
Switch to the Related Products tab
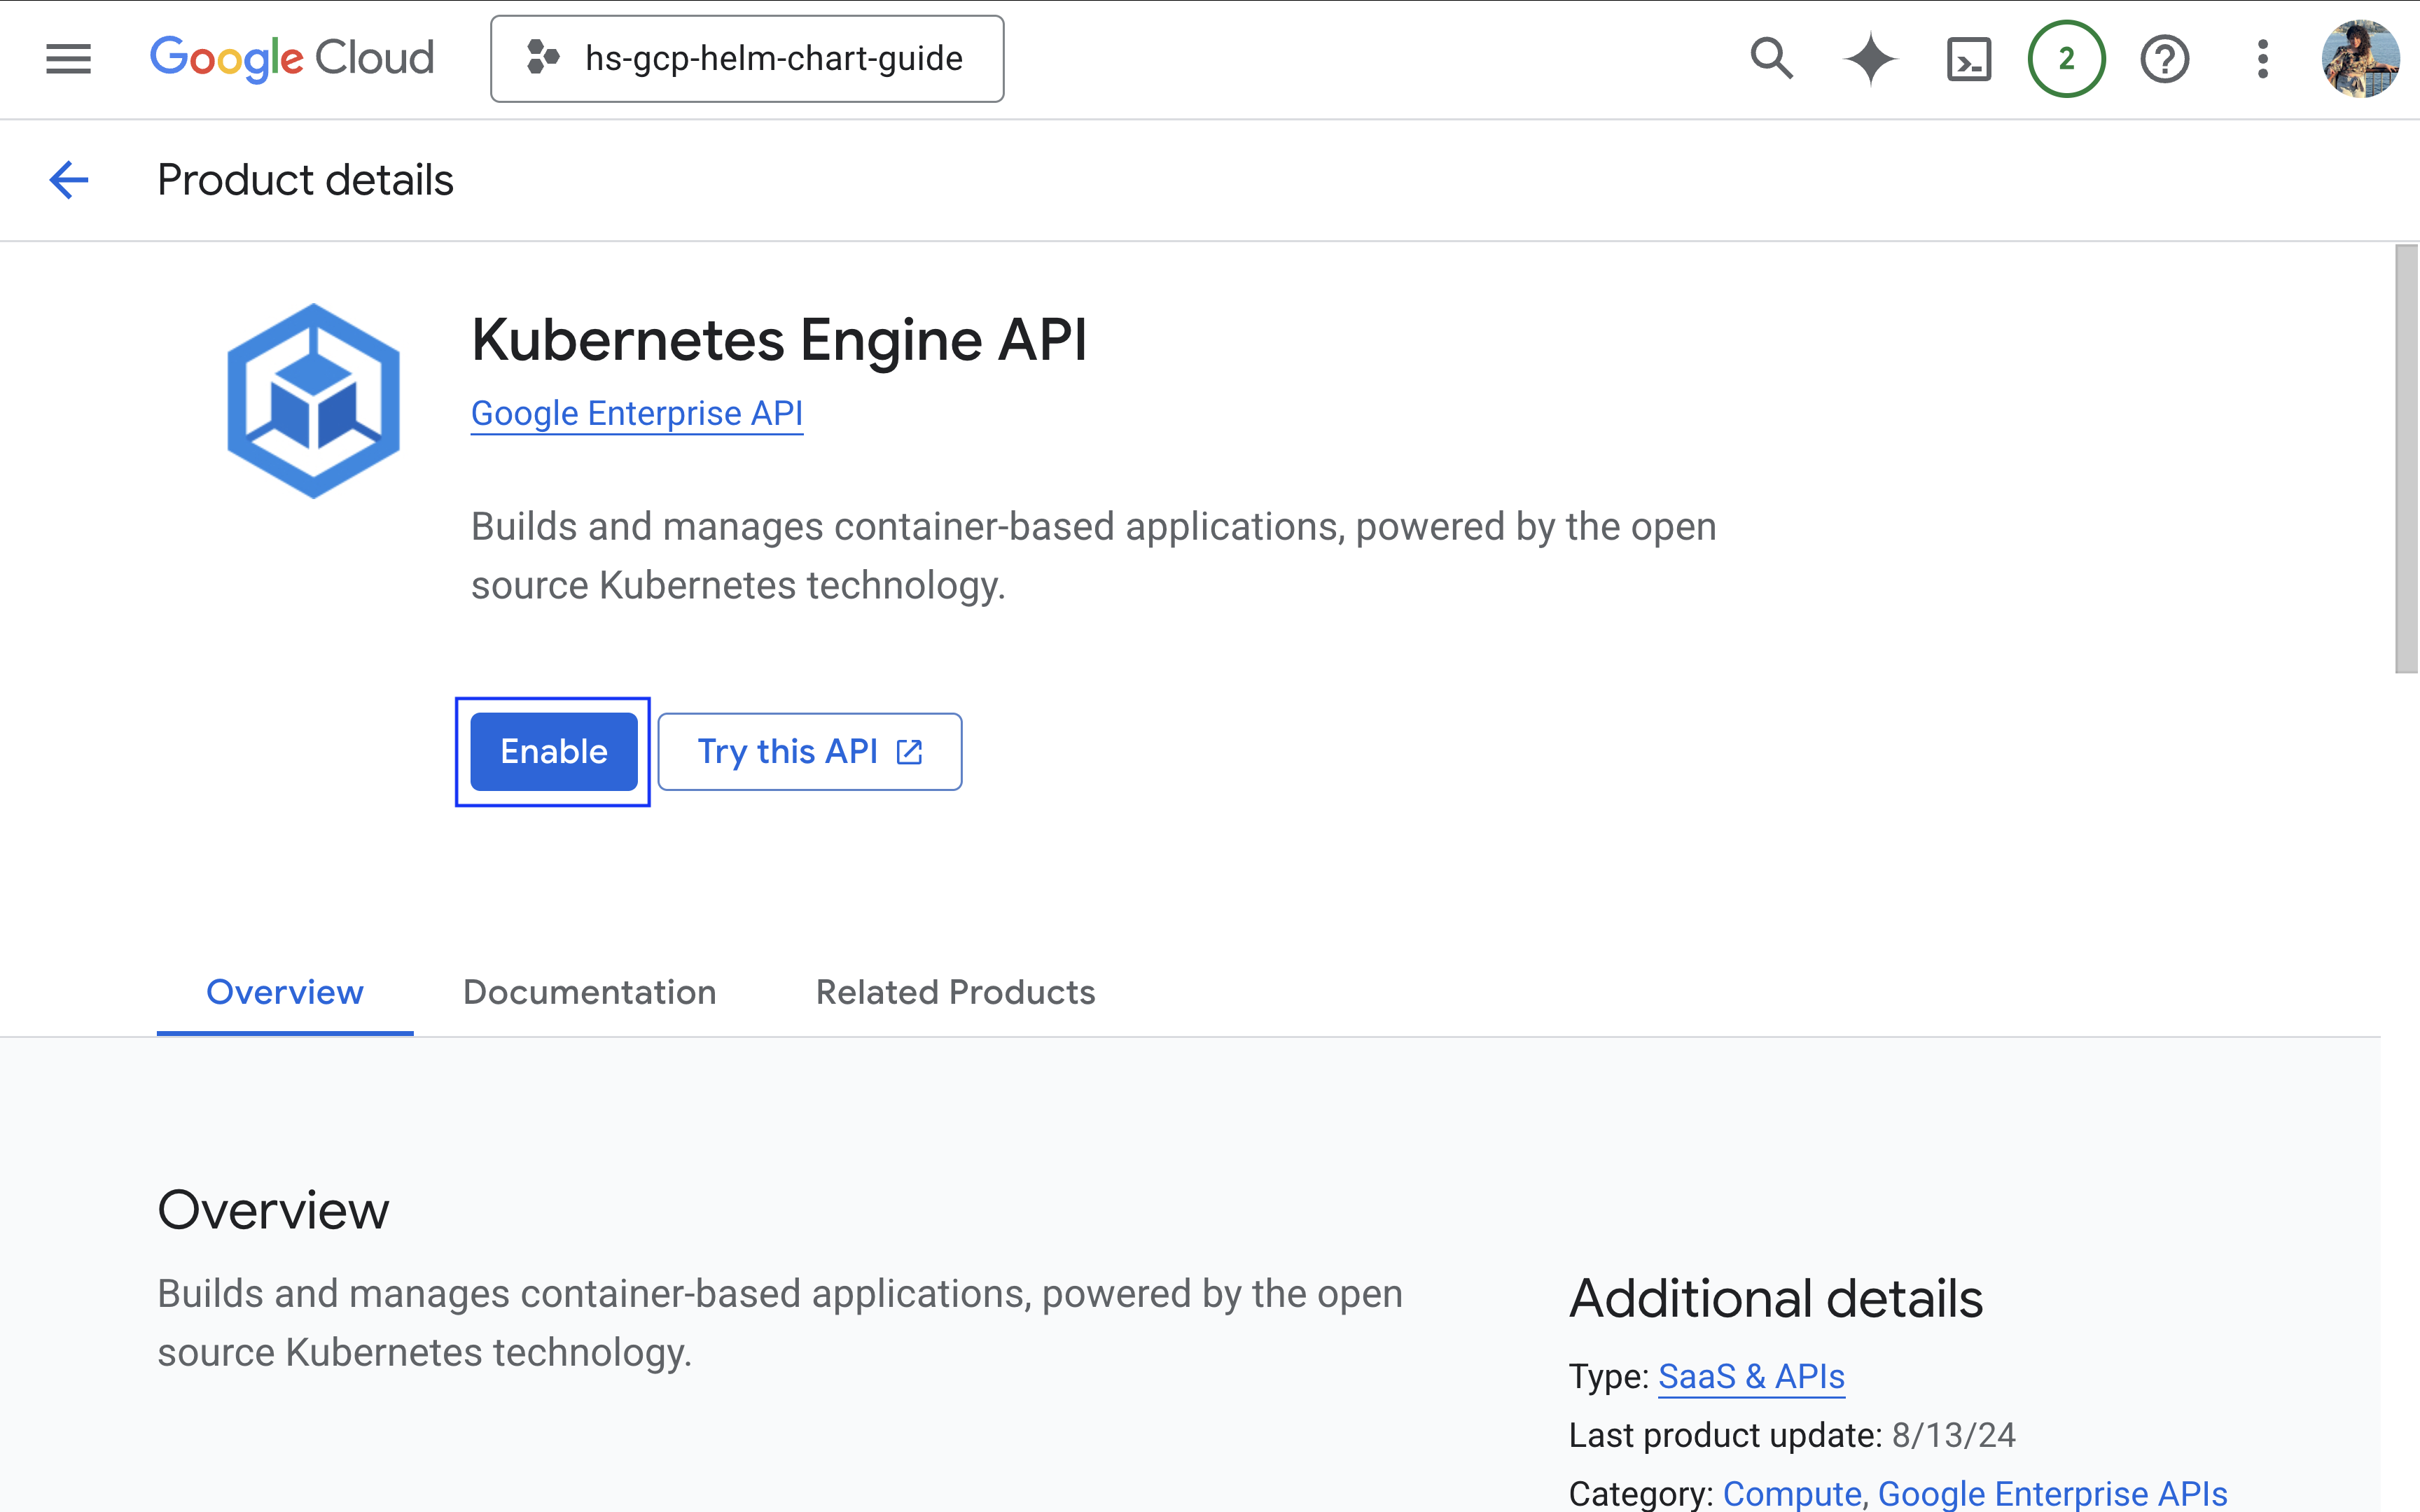pos(955,992)
